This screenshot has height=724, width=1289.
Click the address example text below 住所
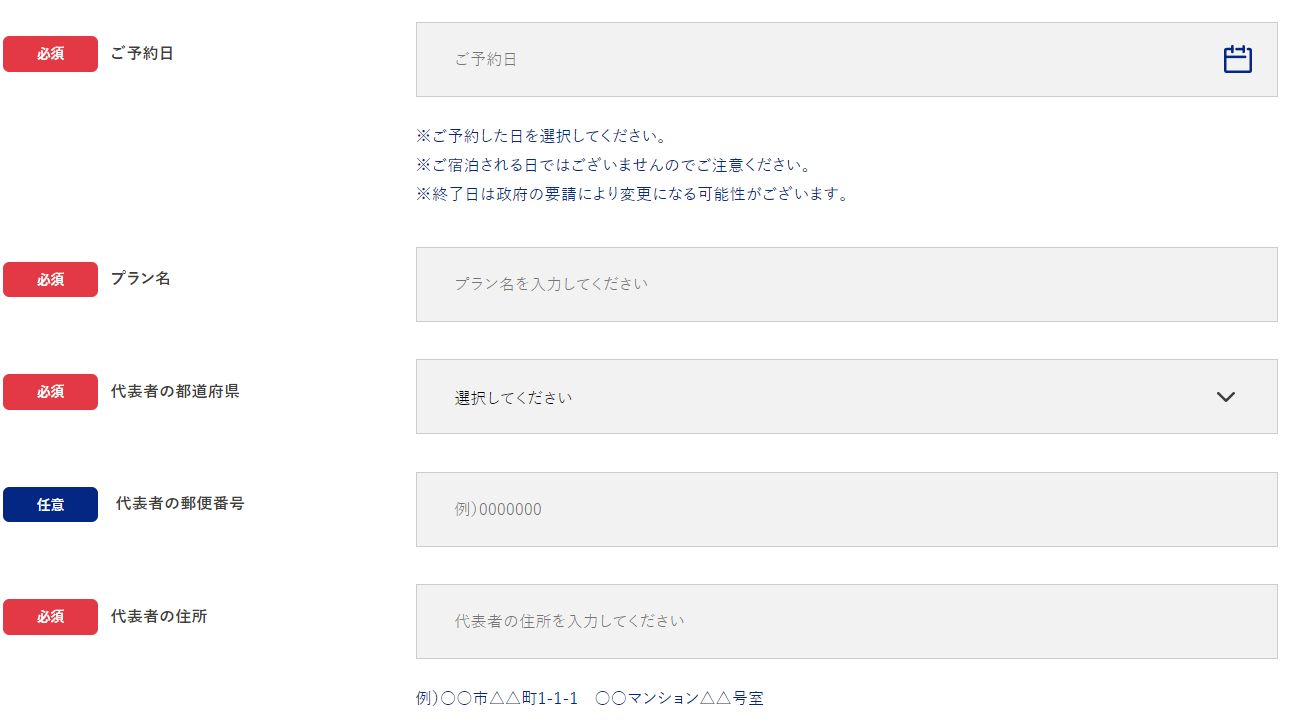589,698
